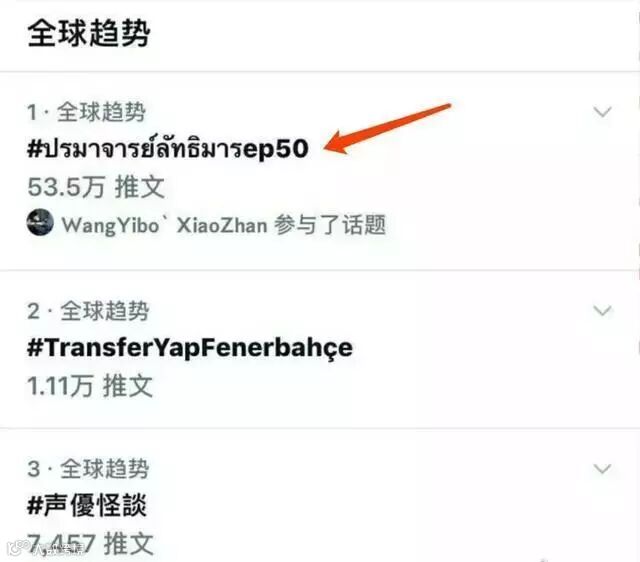This screenshot has width=640, height=562.
Task: Click the red arrow annotation
Action: coord(388,128)
